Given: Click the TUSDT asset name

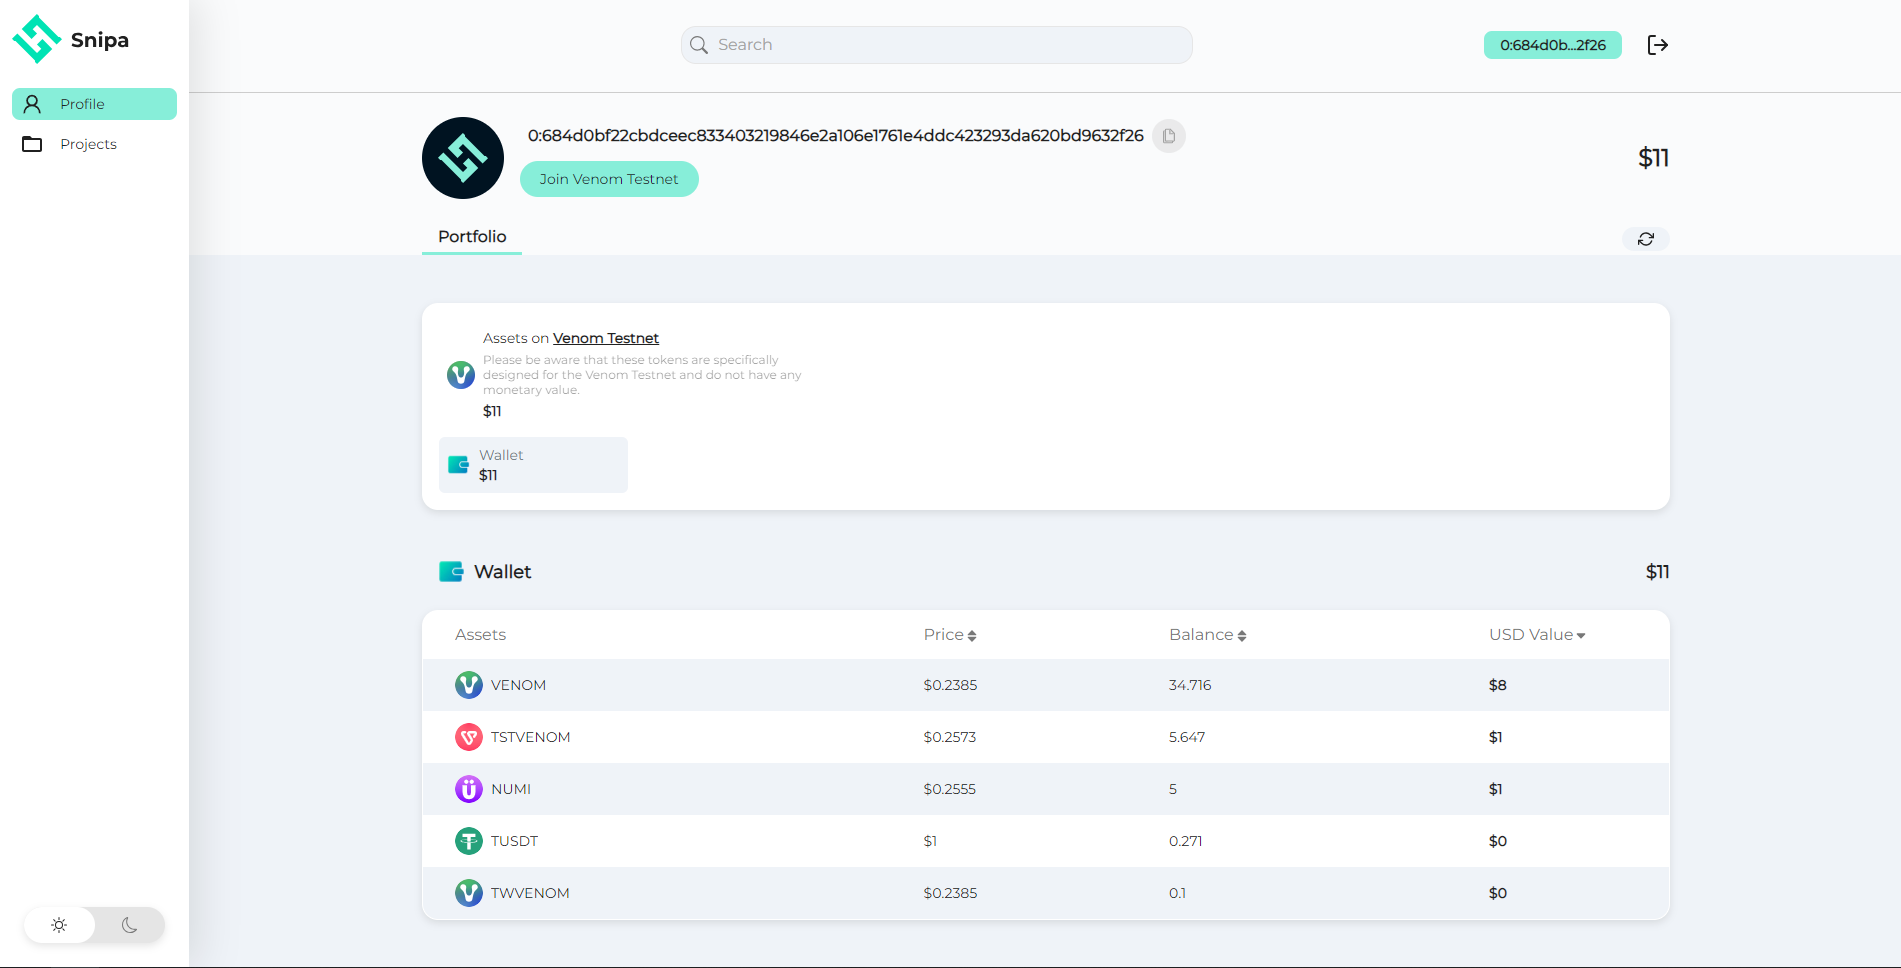Looking at the screenshot, I should tap(515, 841).
